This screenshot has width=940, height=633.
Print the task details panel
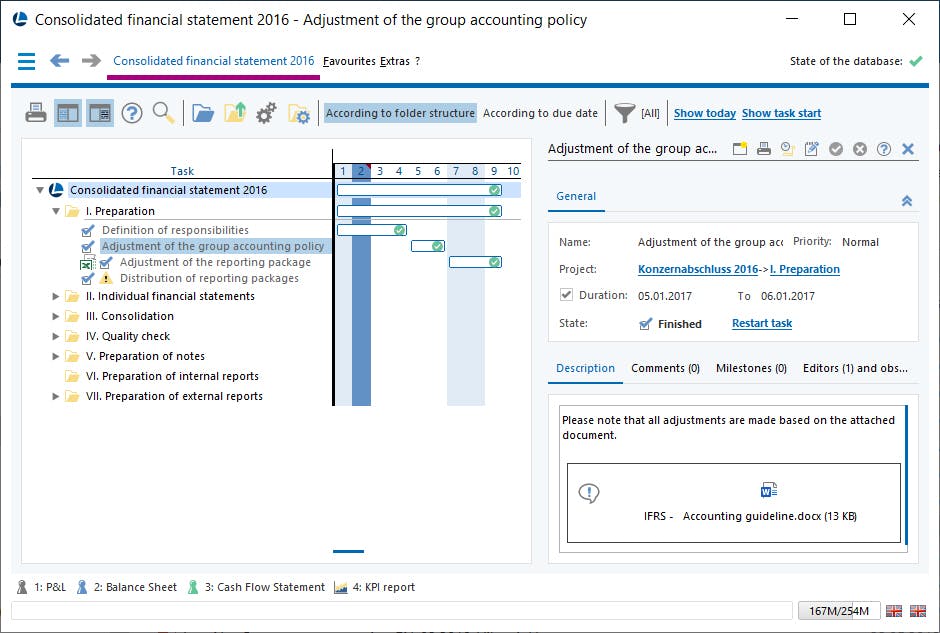(x=764, y=149)
